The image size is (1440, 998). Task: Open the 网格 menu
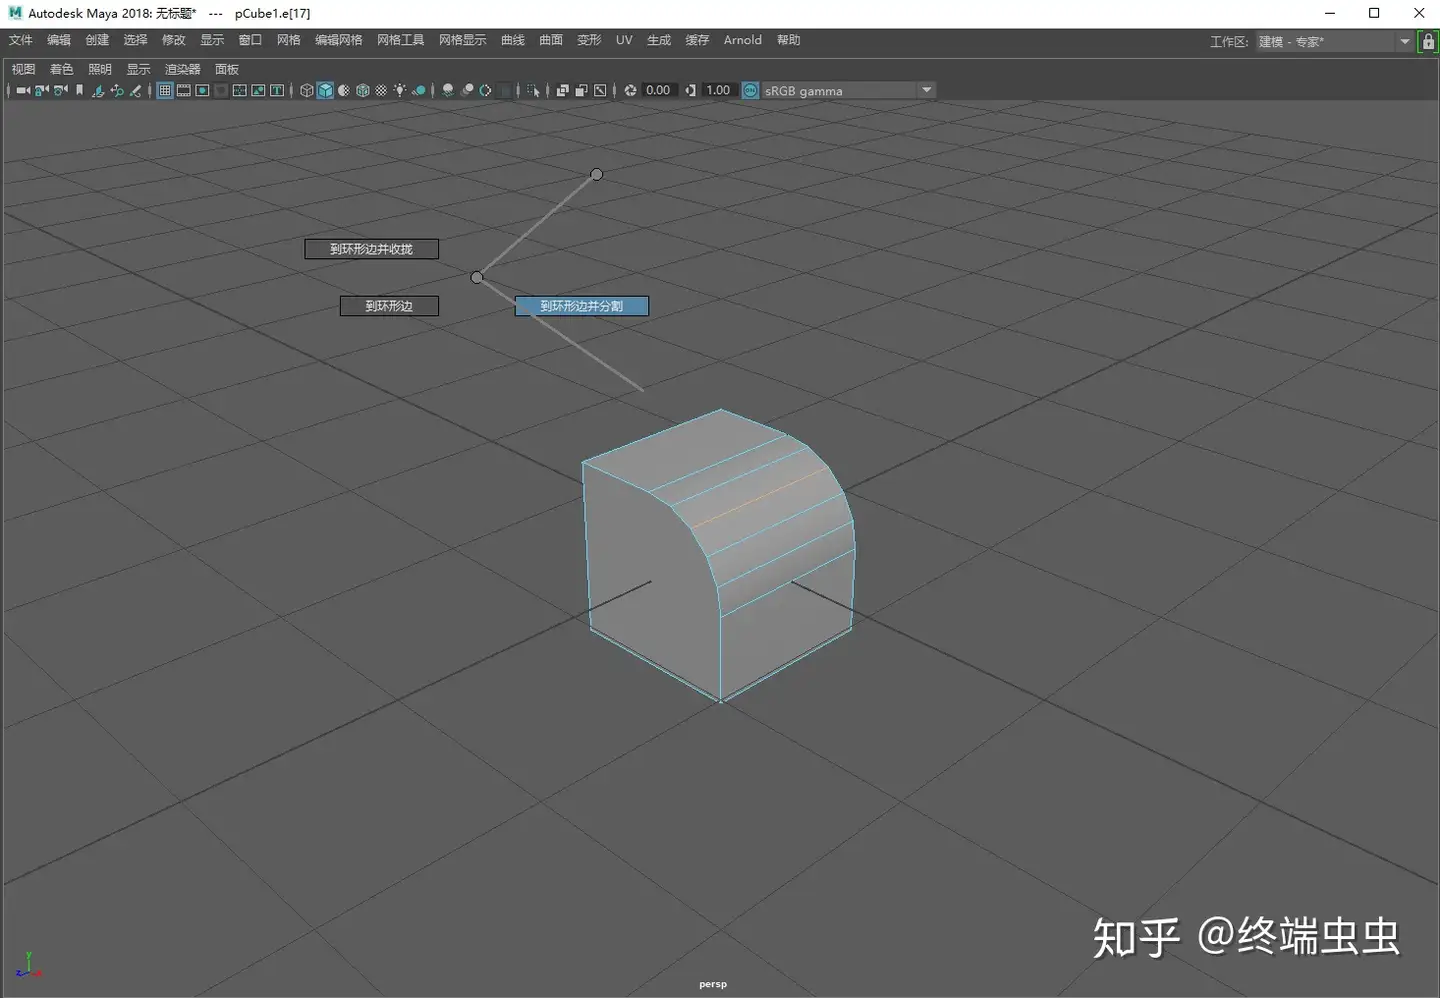[x=289, y=40]
